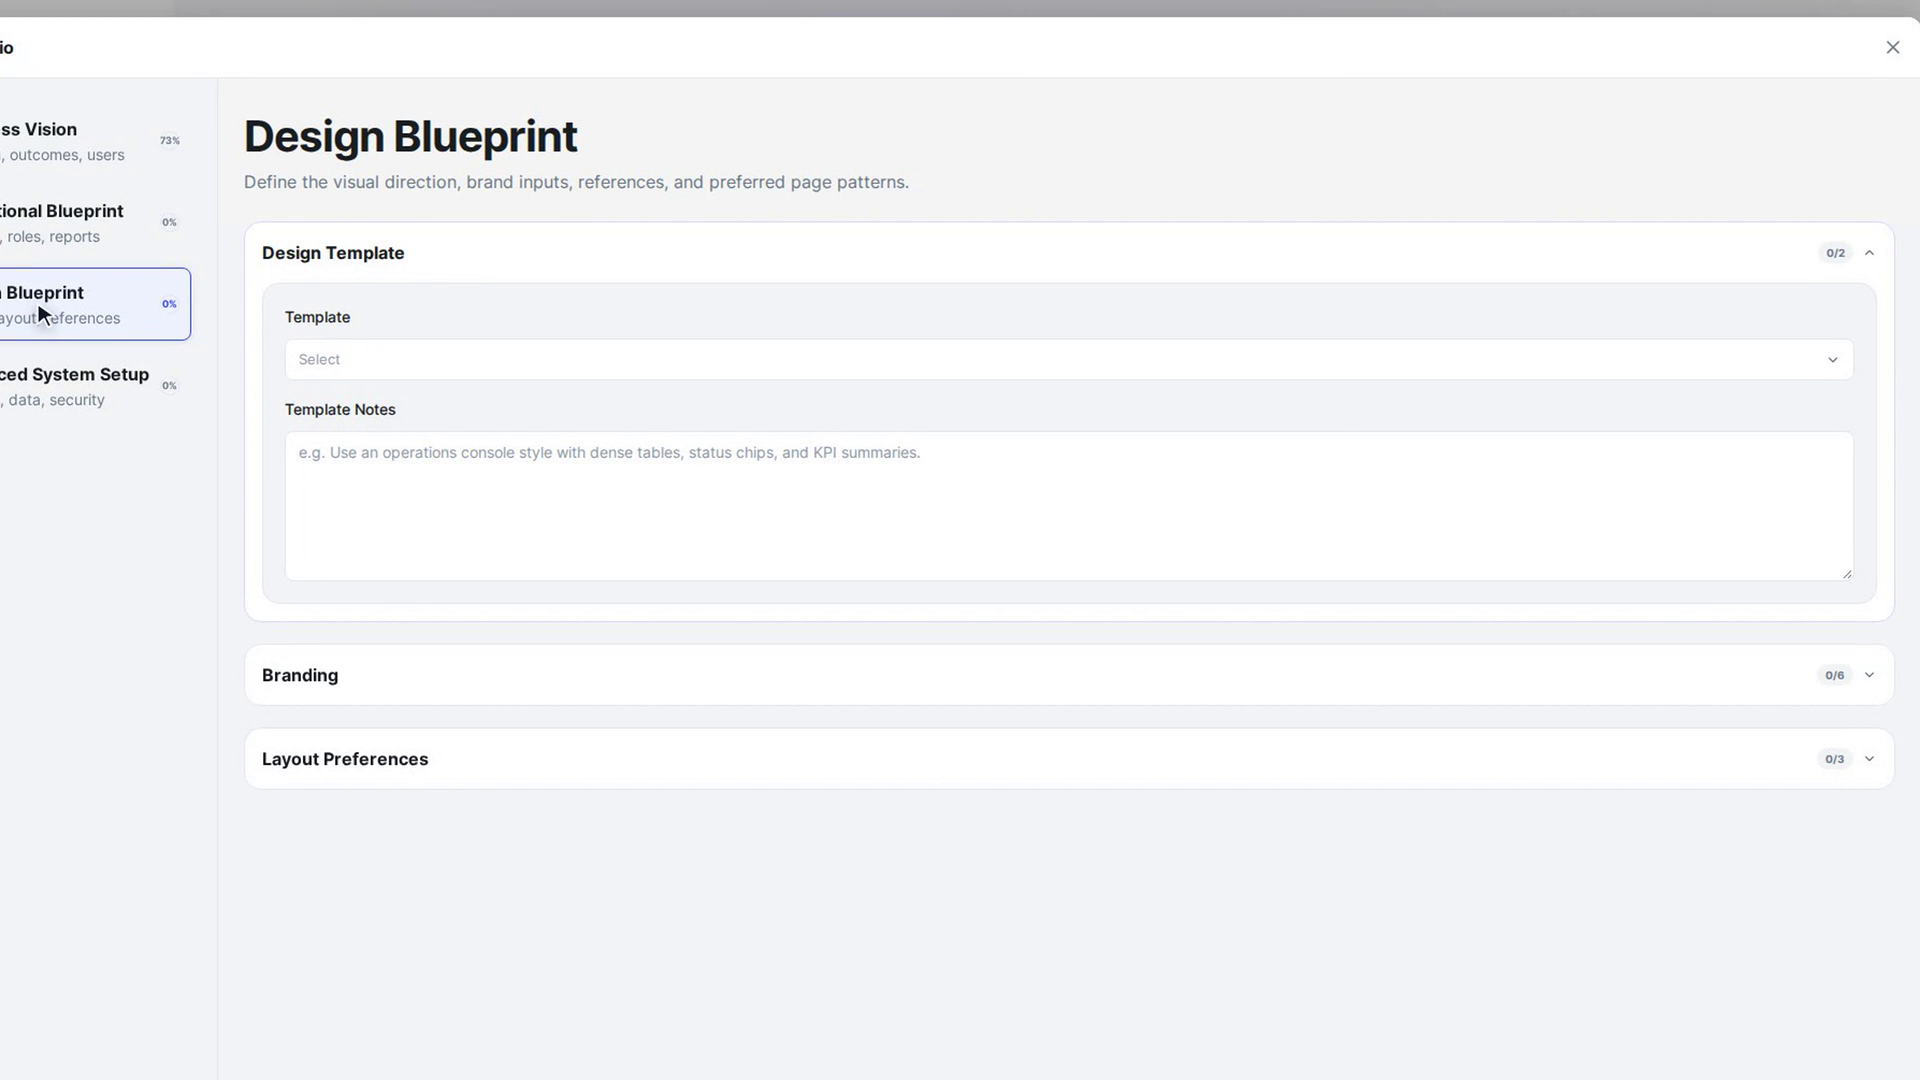Viewport: 1920px width, 1080px height.
Task: Open the roles, reports Blueprint step in sidebar
Action: [x=90, y=223]
